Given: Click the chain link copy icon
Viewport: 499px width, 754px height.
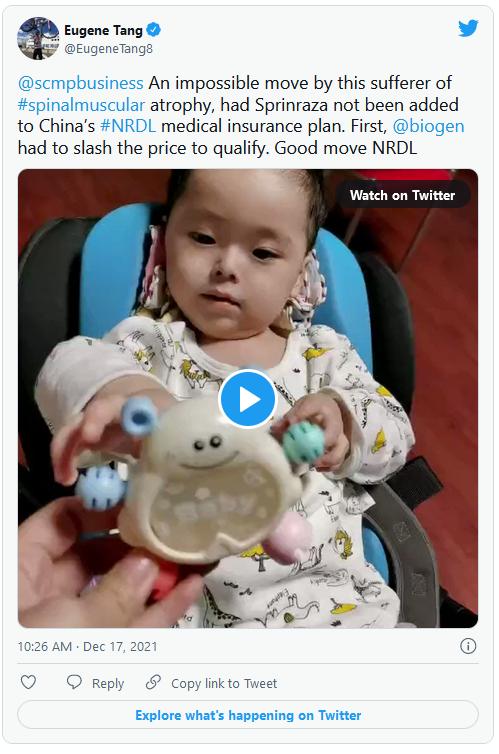Looking at the screenshot, I should pos(153,682).
